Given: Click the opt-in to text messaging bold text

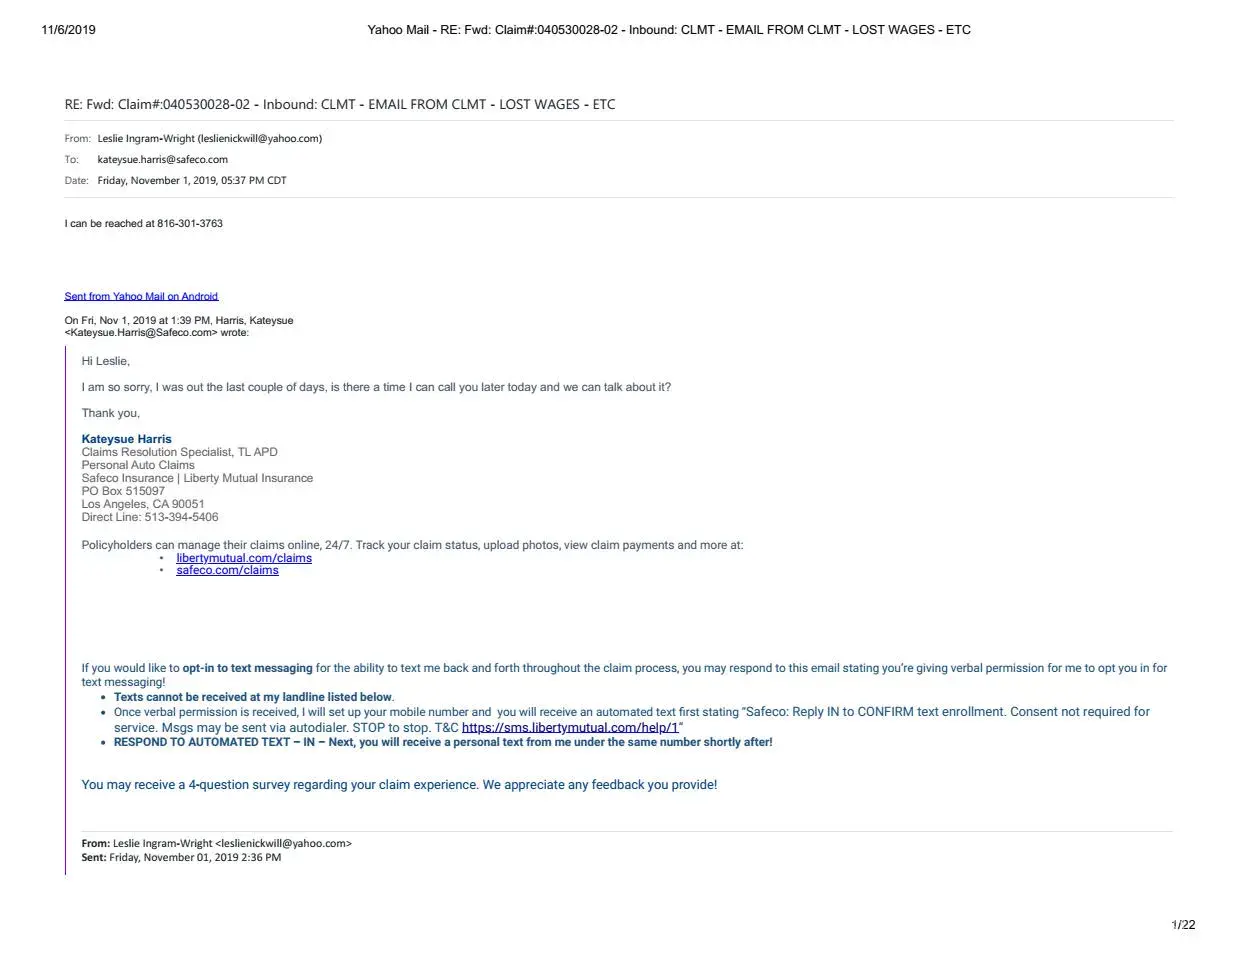Looking at the screenshot, I should tap(247, 668).
